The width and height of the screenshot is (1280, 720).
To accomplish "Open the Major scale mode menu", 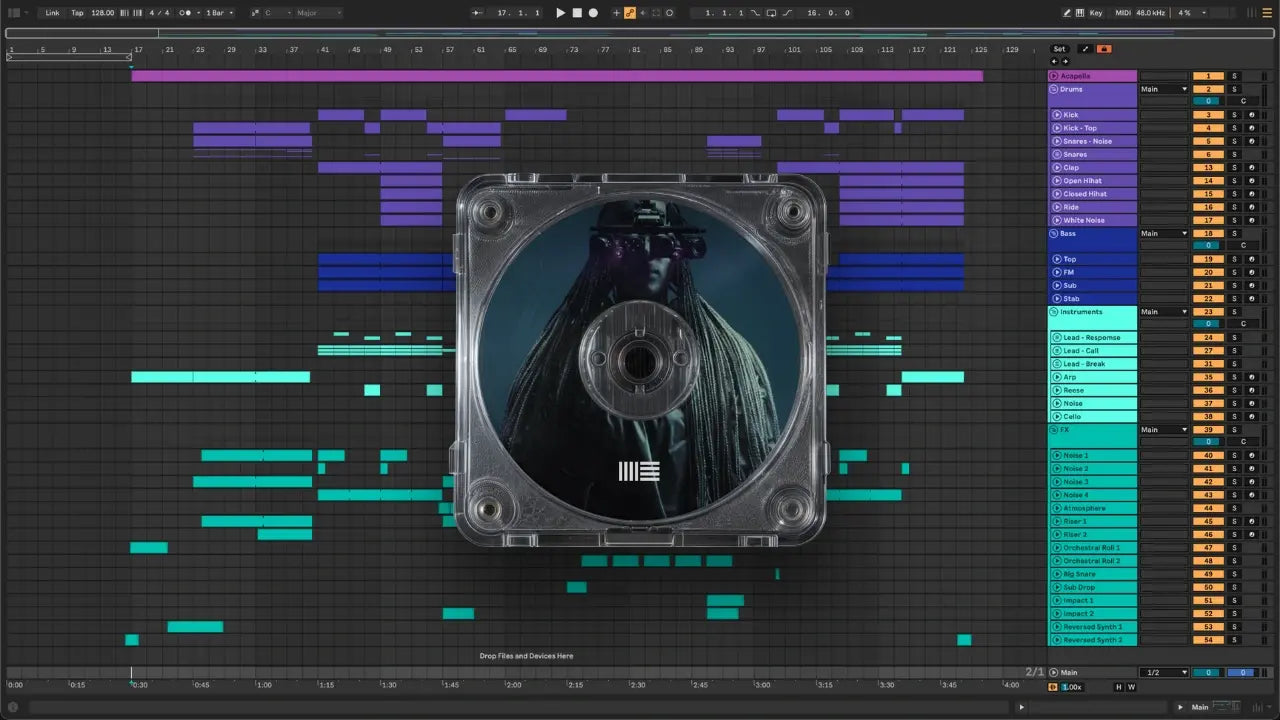I will [x=318, y=13].
